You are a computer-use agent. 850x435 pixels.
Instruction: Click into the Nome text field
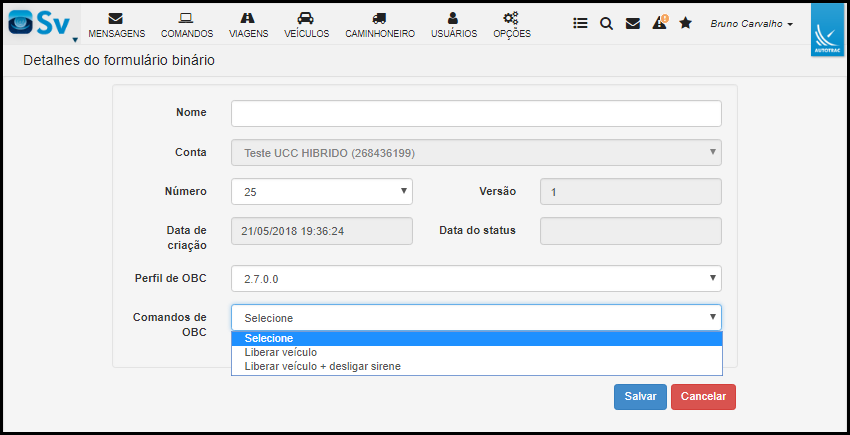tap(476, 113)
